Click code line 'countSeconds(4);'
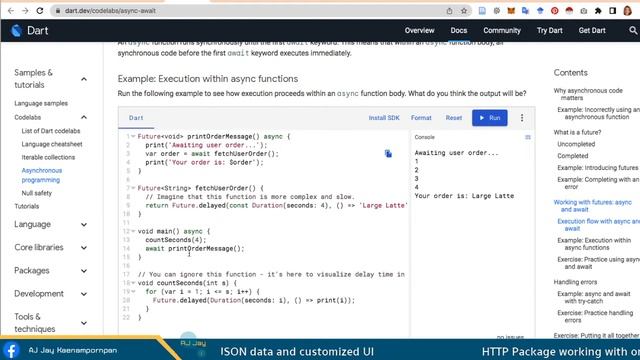Viewport: 640px width, 360px height. pyautogui.click(x=176, y=240)
